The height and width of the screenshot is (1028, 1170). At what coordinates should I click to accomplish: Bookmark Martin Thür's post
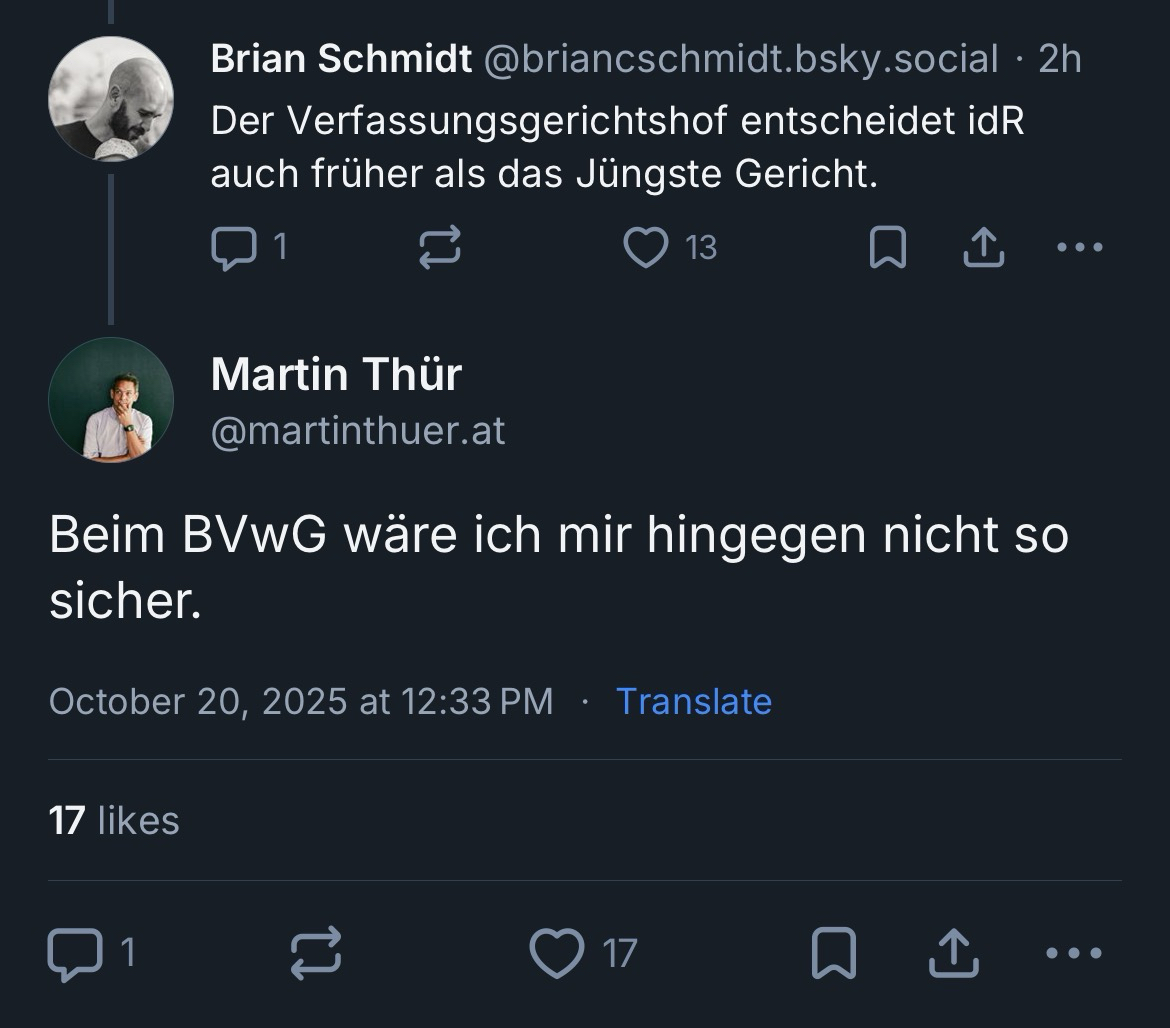click(833, 953)
